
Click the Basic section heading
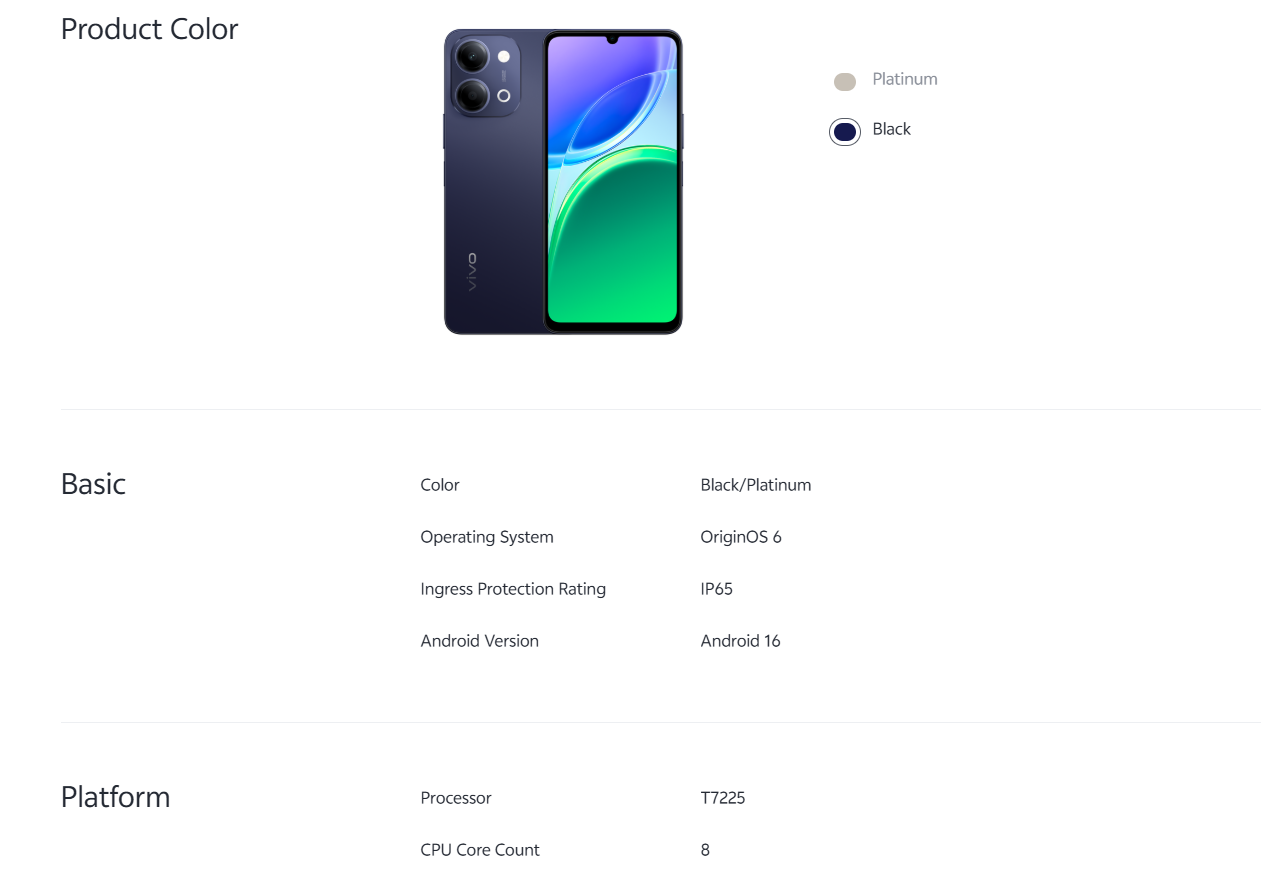[94, 484]
